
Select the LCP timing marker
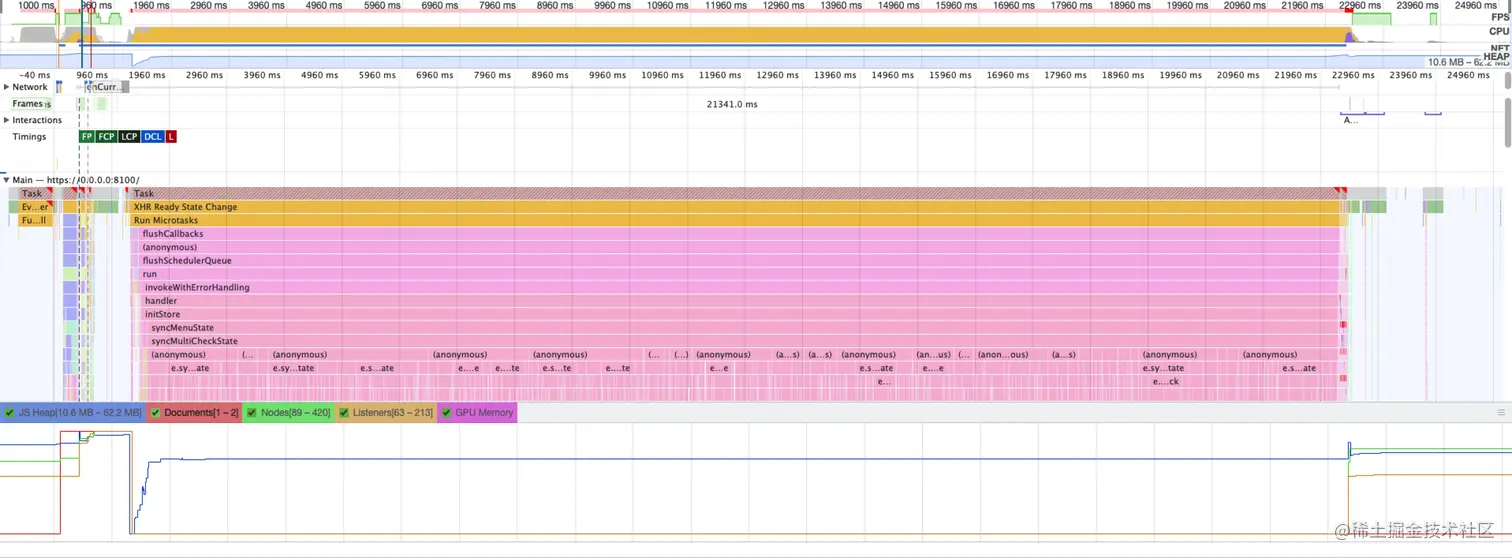pyautogui.click(x=129, y=137)
